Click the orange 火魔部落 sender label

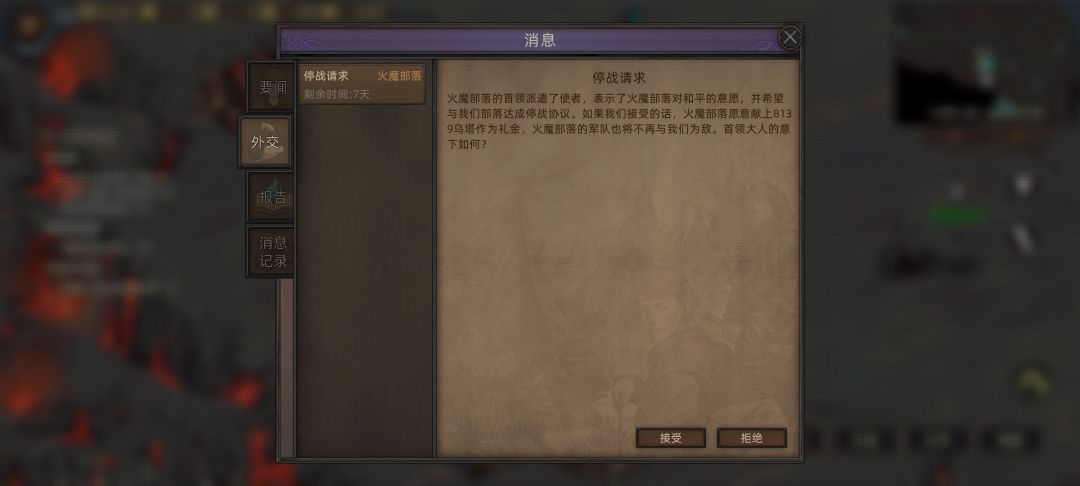[x=399, y=76]
